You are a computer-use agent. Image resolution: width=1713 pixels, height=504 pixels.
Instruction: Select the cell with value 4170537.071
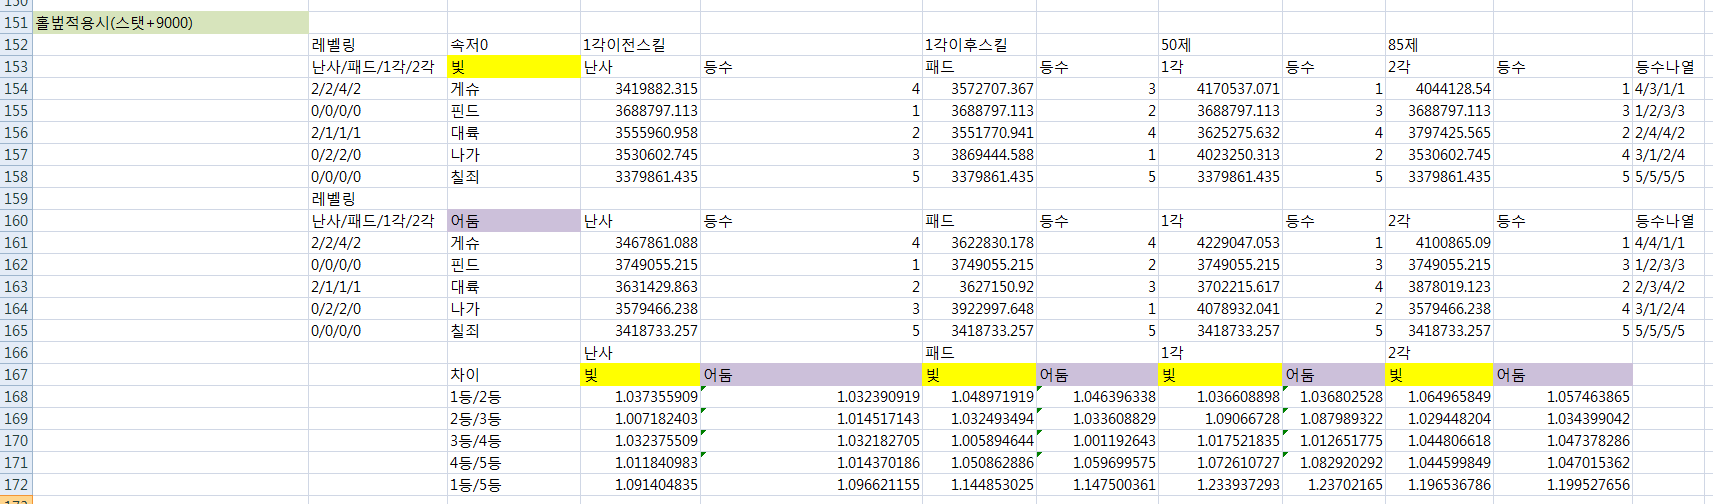[1219, 88]
